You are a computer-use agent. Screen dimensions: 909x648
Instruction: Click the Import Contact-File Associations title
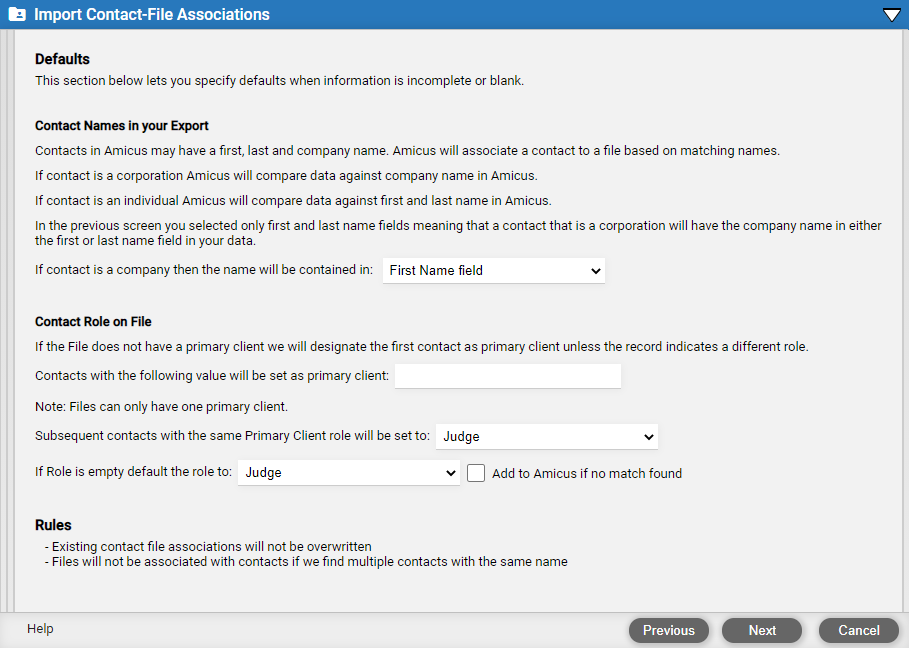(x=152, y=14)
